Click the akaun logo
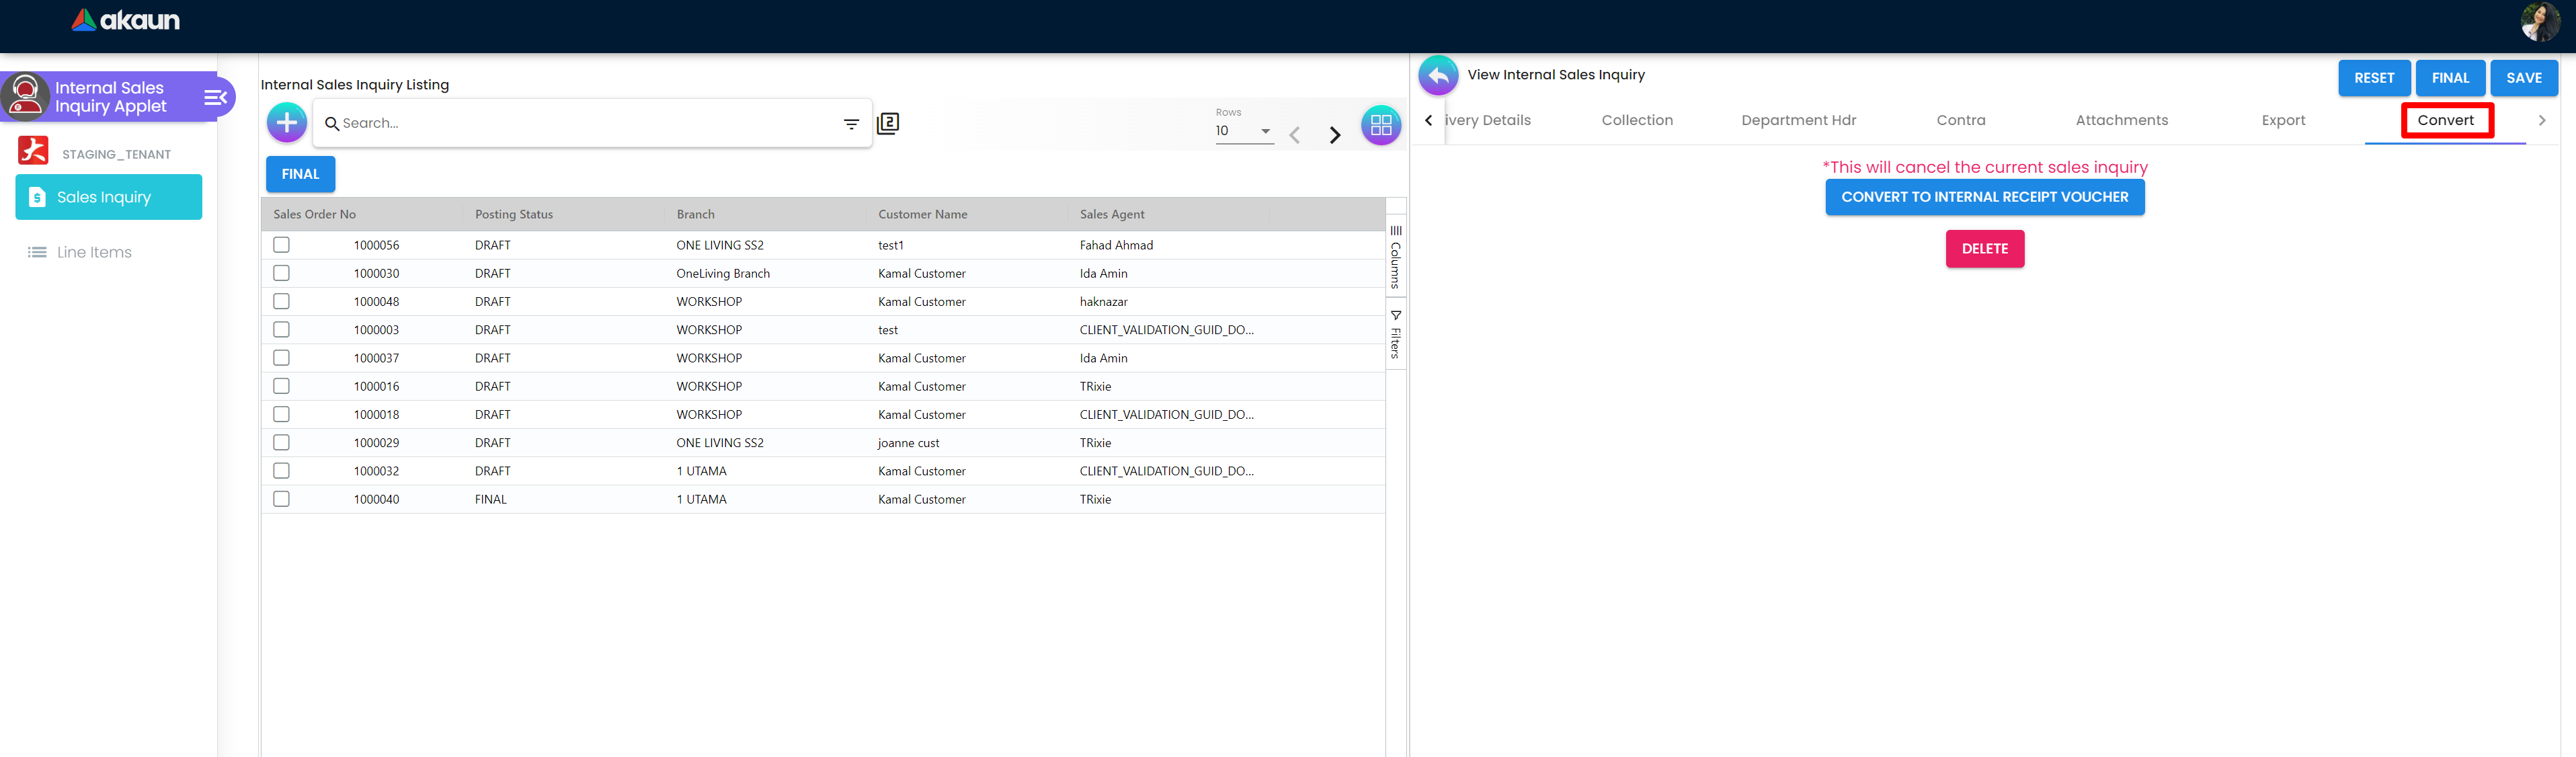 tap(126, 20)
